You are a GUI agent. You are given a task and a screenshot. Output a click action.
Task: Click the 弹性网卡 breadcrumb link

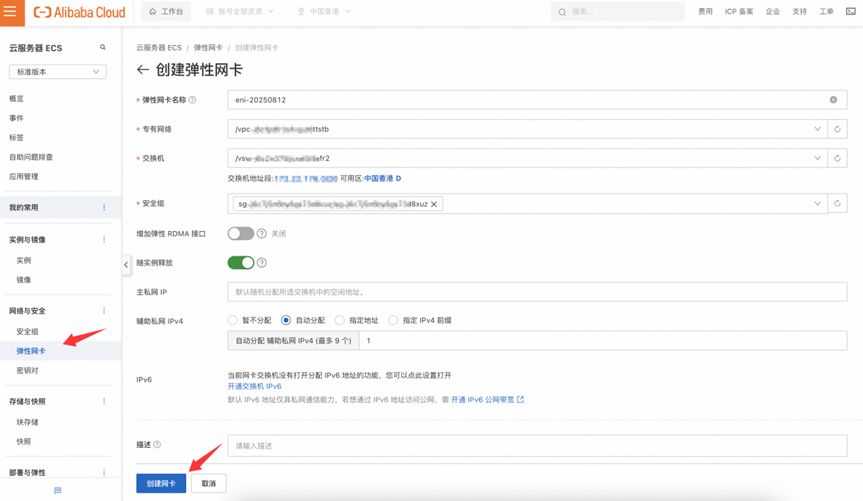pos(208,48)
